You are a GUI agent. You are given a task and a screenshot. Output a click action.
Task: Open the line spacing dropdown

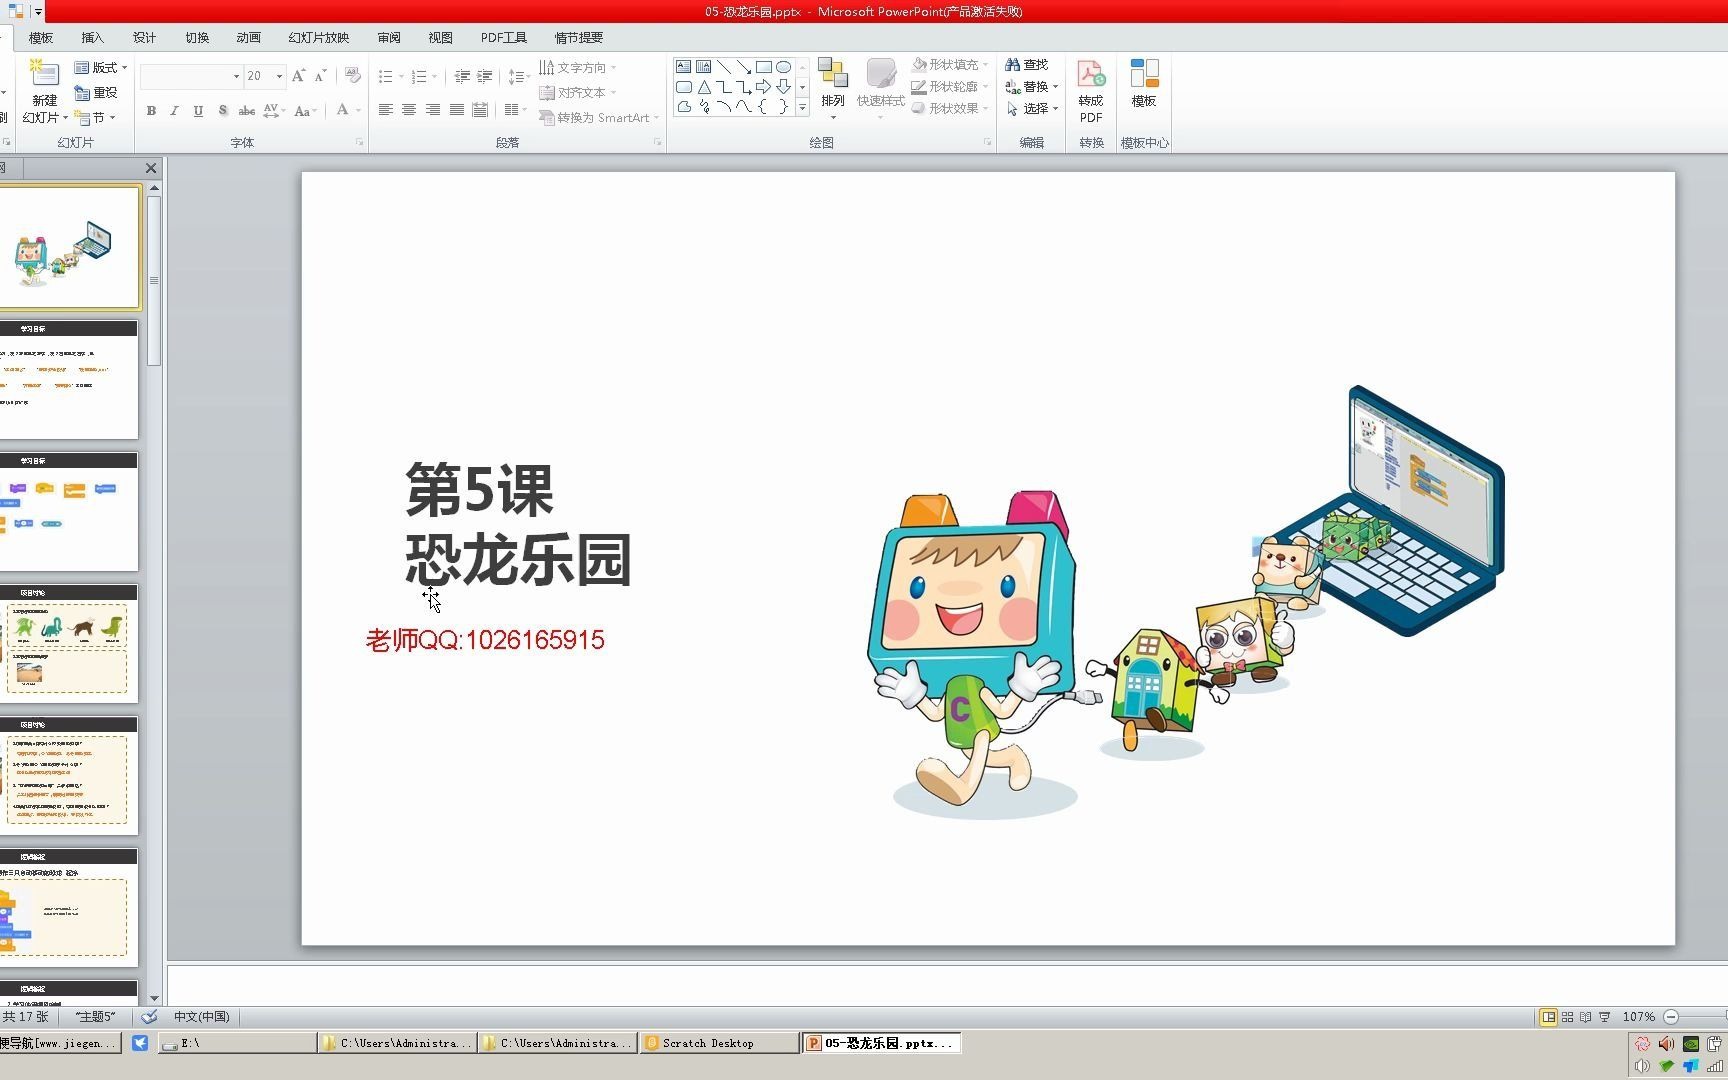pyautogui.click(x=518, y=76)
